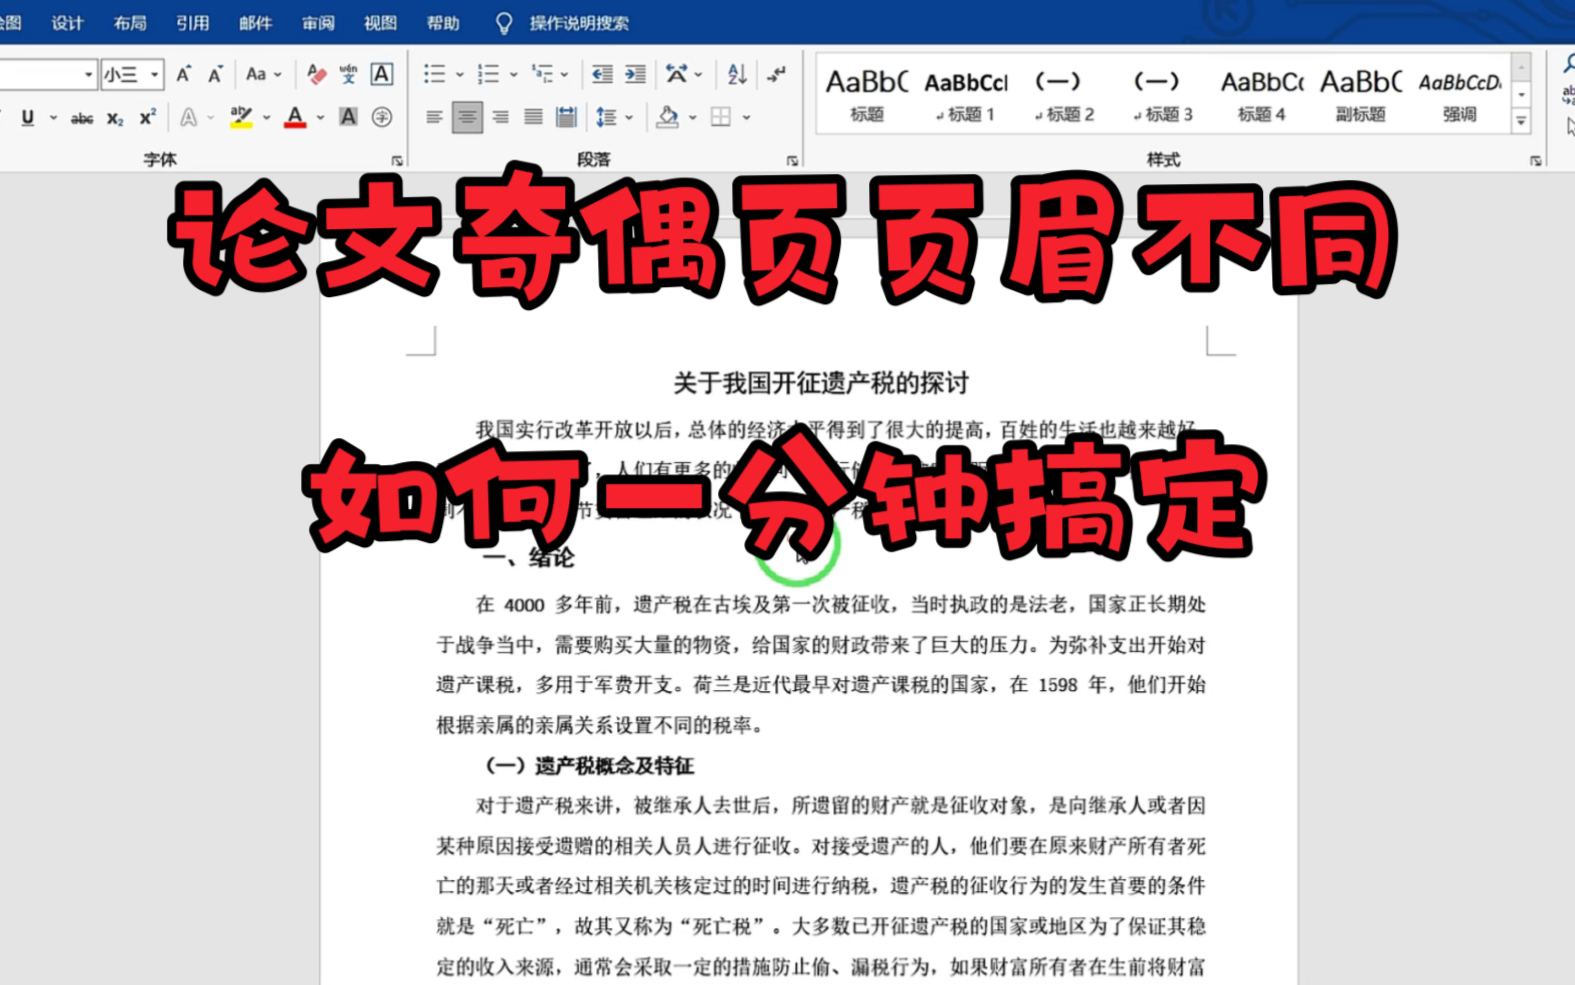This screenshot has height=985, width=1575.
Task: Open the Styles pane launcher
Action: tap(1535, 160)
